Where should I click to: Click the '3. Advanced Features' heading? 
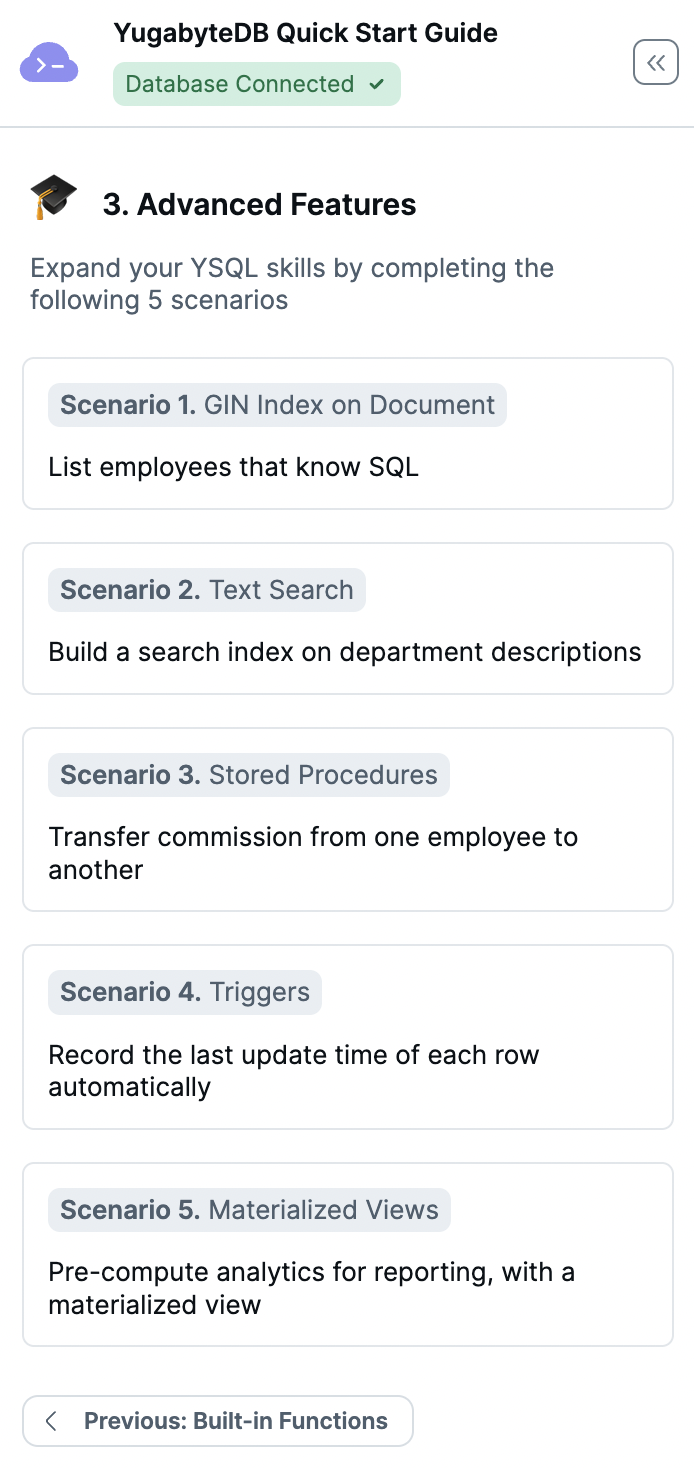pos(260,204)
